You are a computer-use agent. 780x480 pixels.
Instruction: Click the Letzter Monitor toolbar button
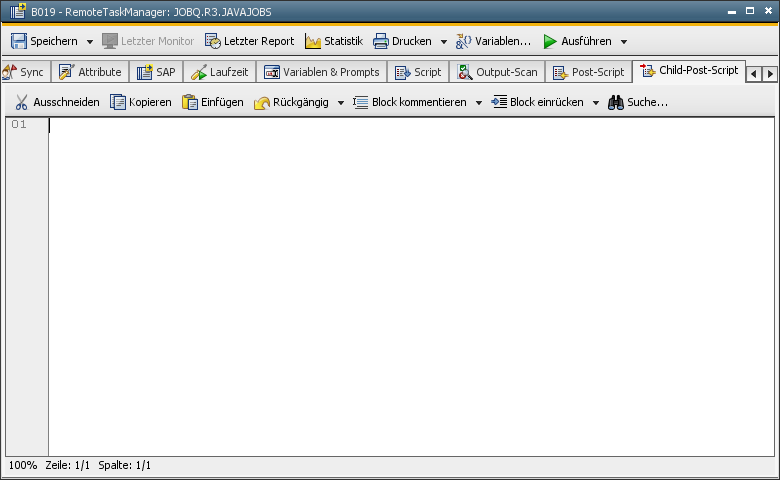pos(148,41)
